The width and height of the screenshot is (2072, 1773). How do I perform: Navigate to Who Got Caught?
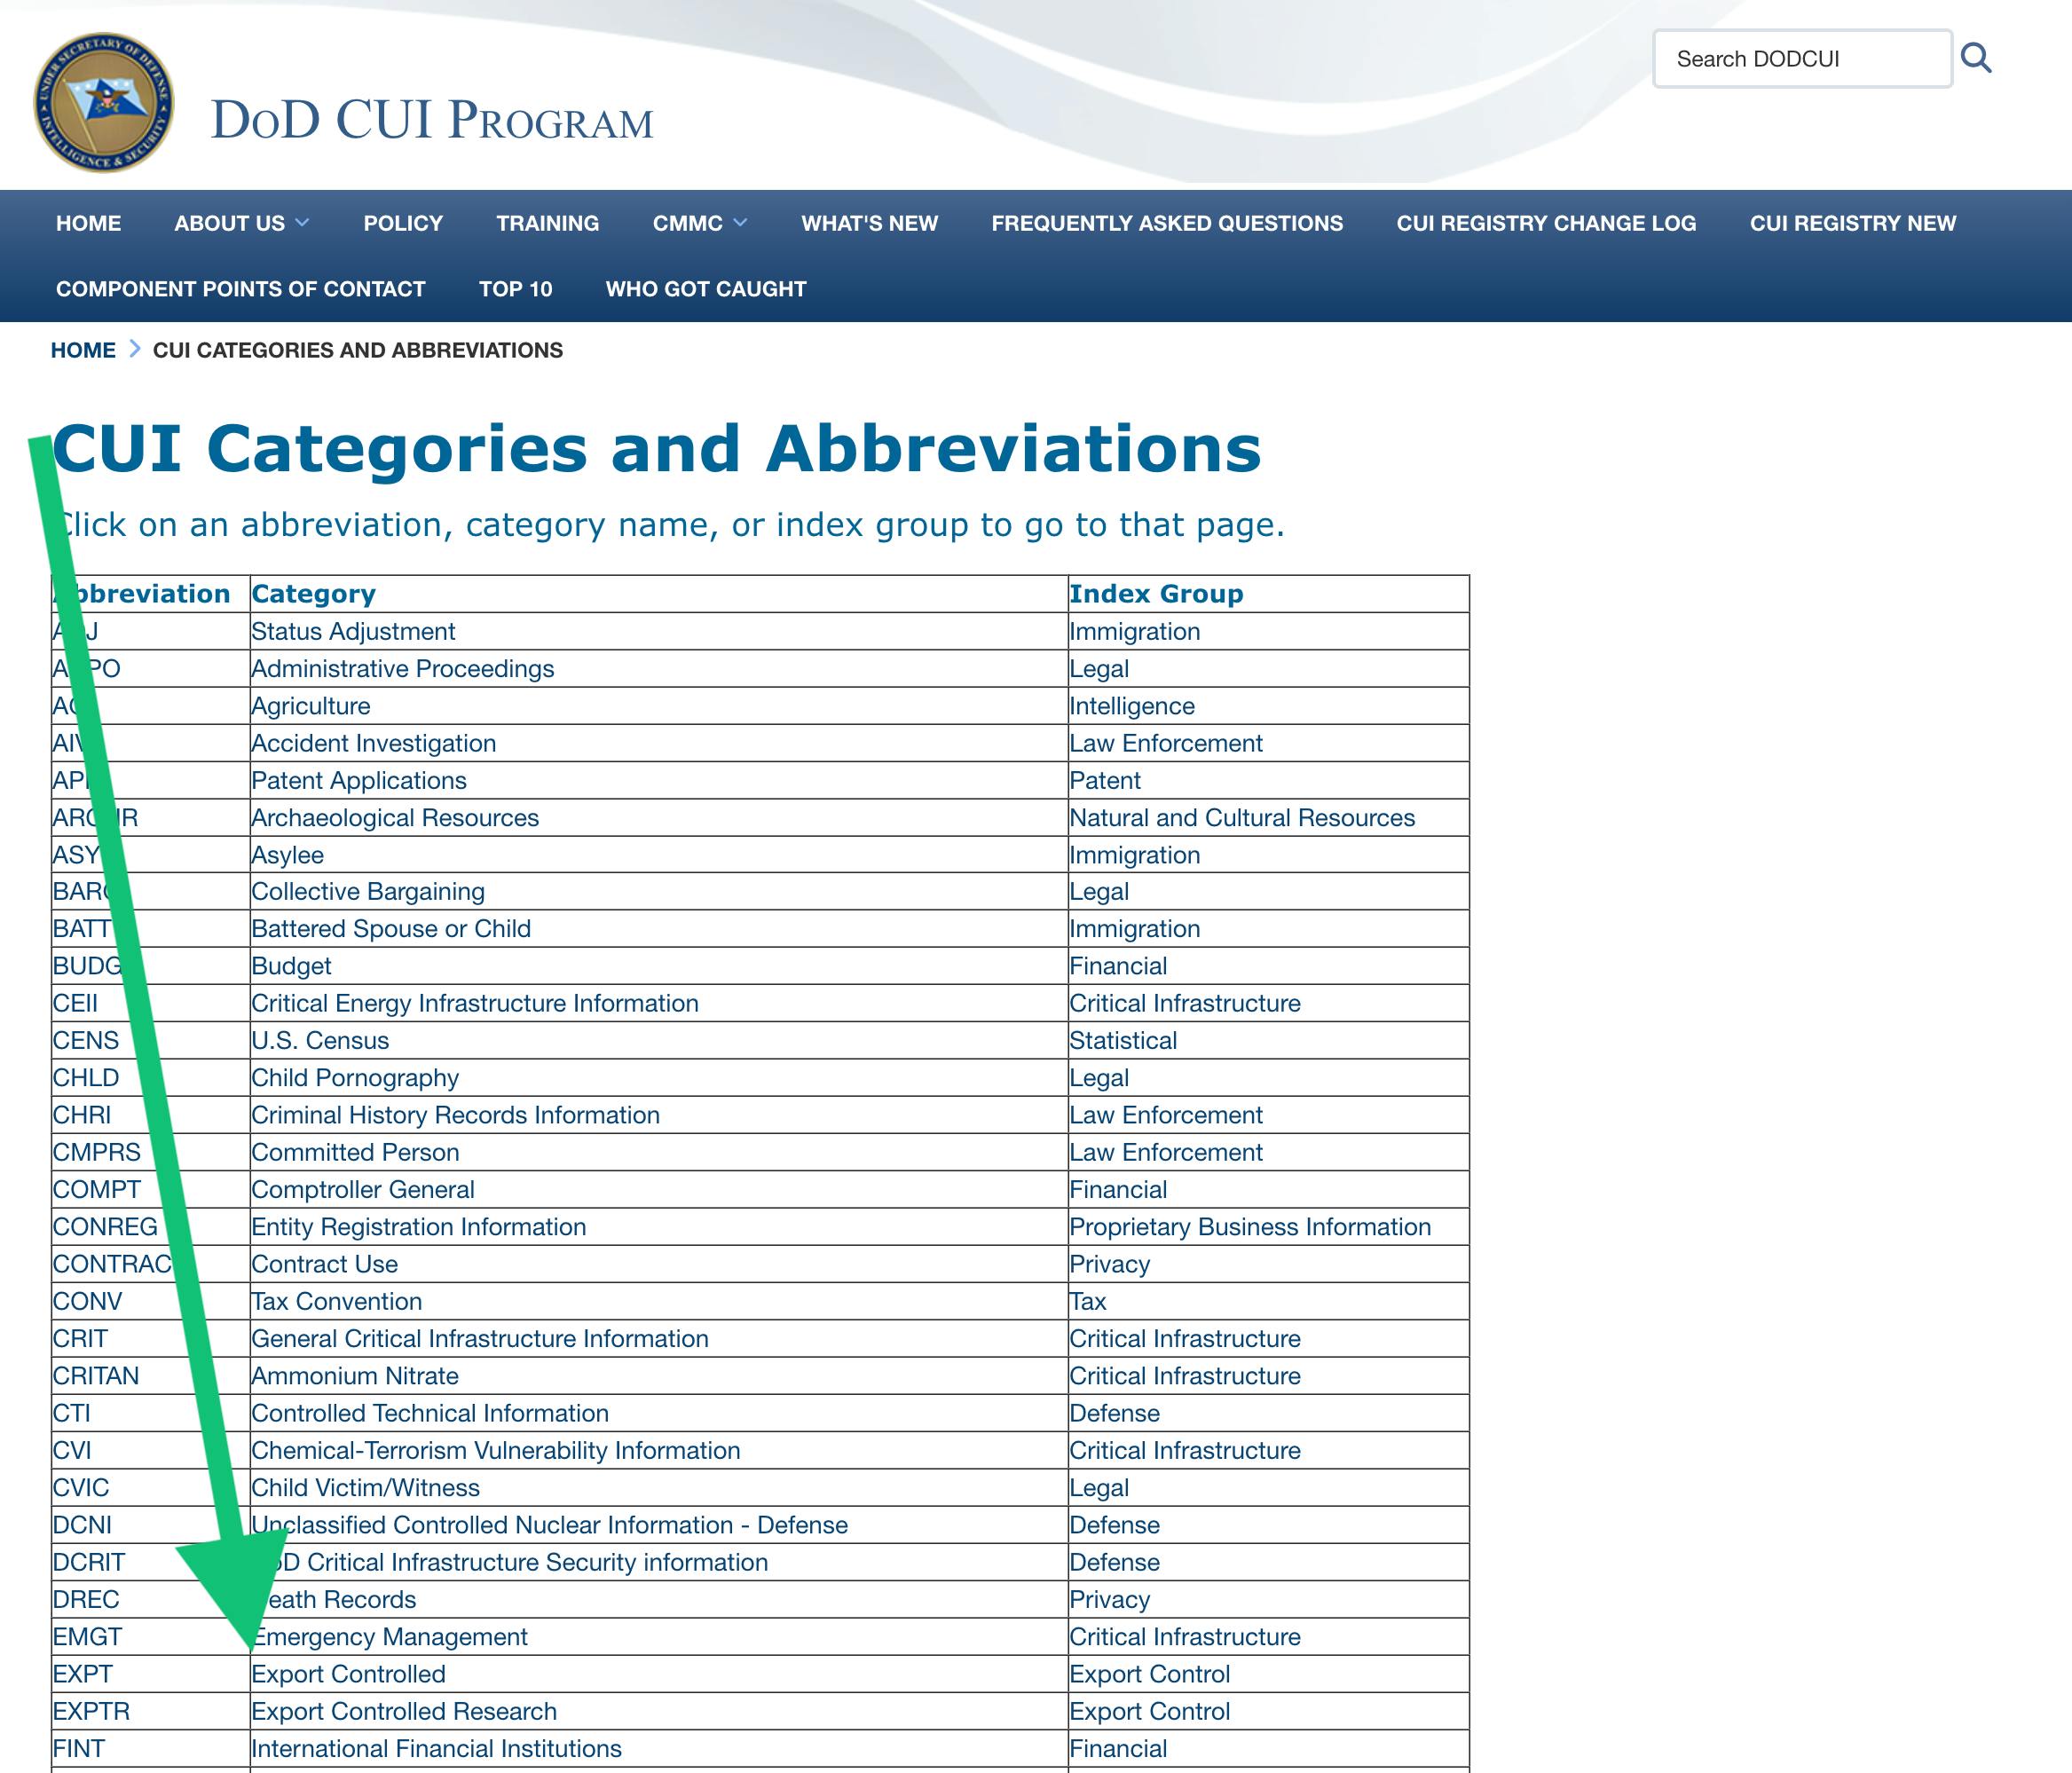click(x=705, y=289)
